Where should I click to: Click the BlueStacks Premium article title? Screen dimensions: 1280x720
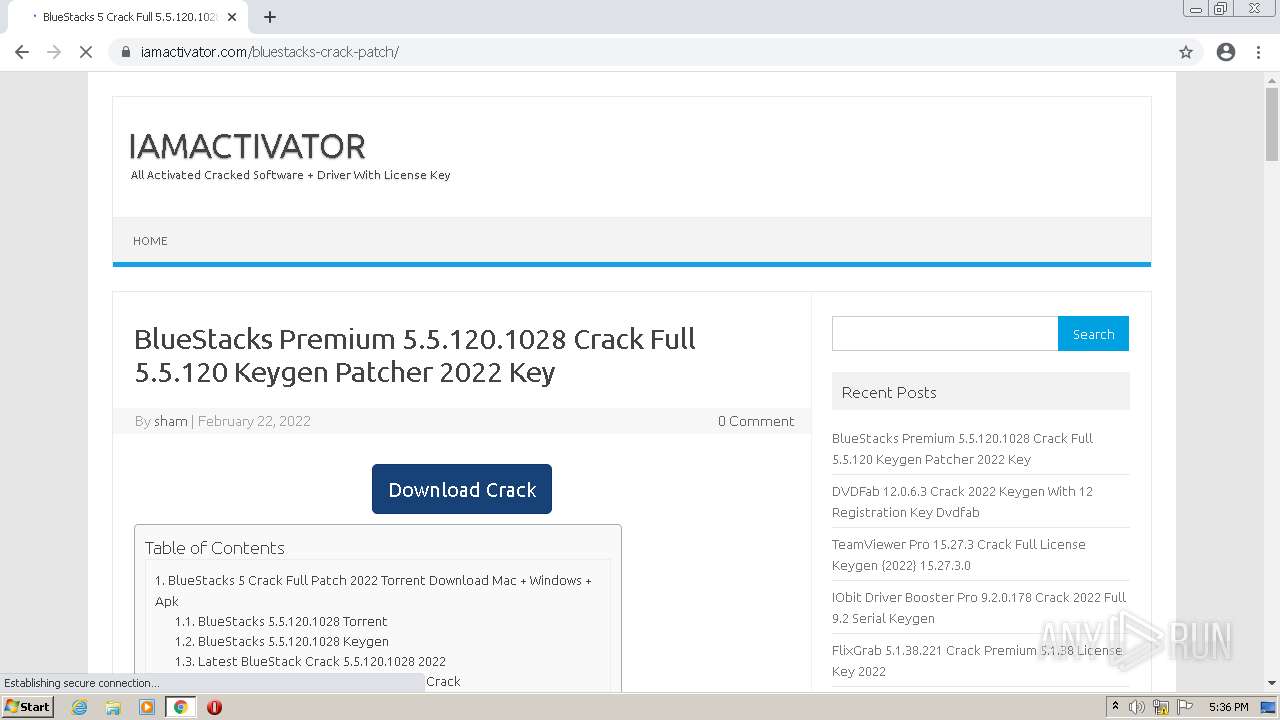click(x=415, y=355)
